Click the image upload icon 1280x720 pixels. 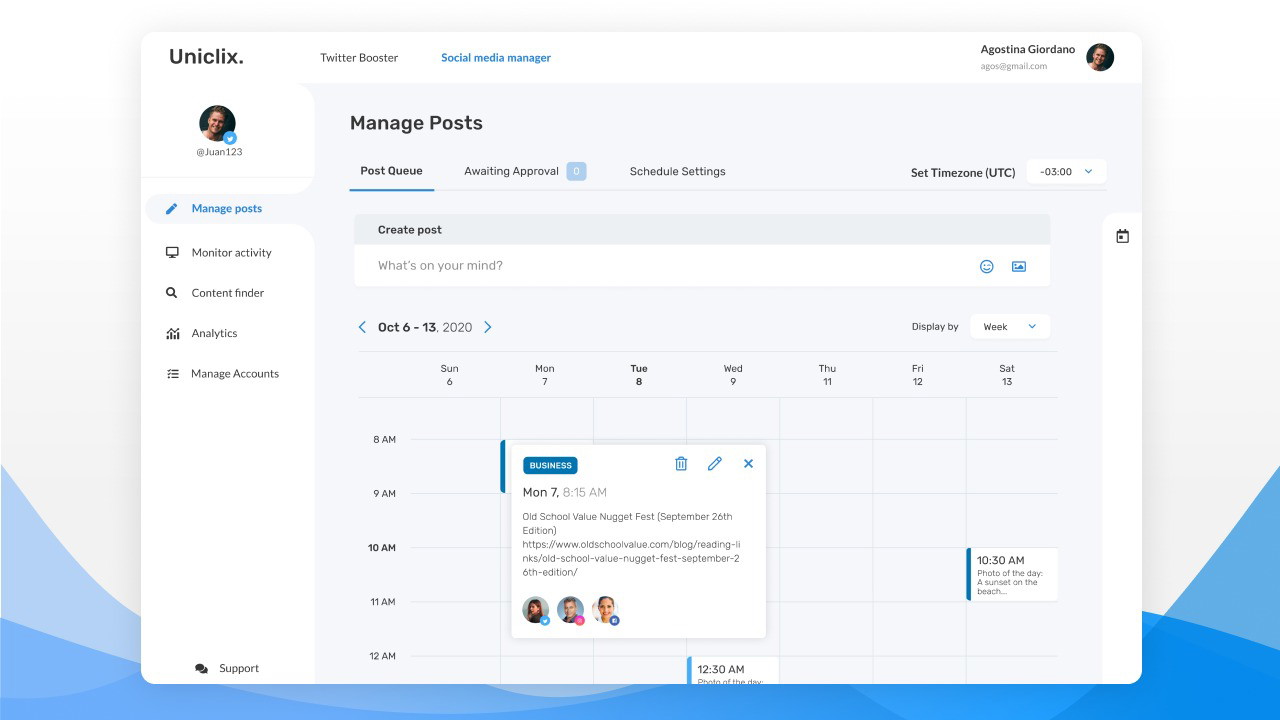click(1018, 266)
